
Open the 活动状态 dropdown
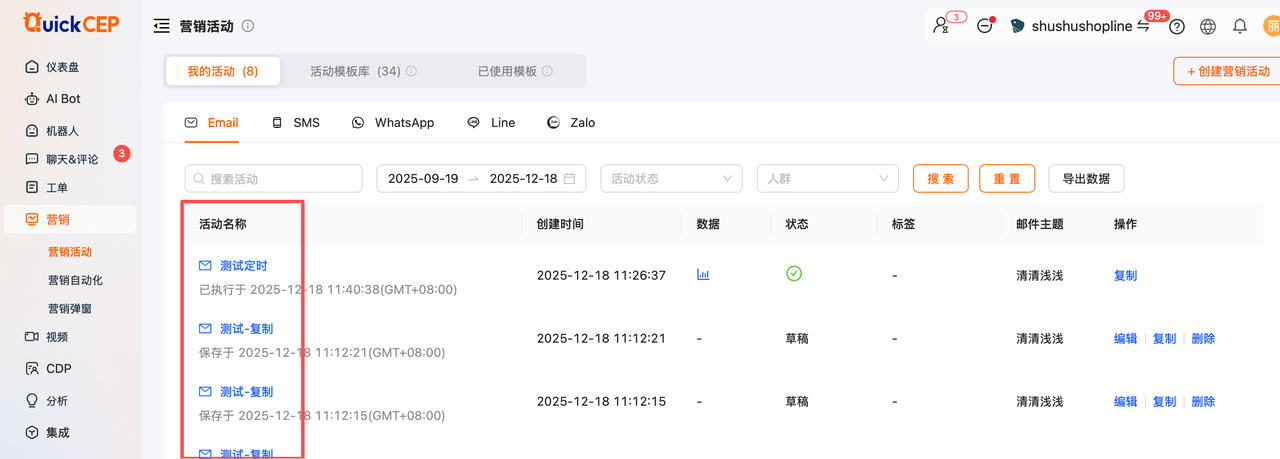click(x=671, y=179)
